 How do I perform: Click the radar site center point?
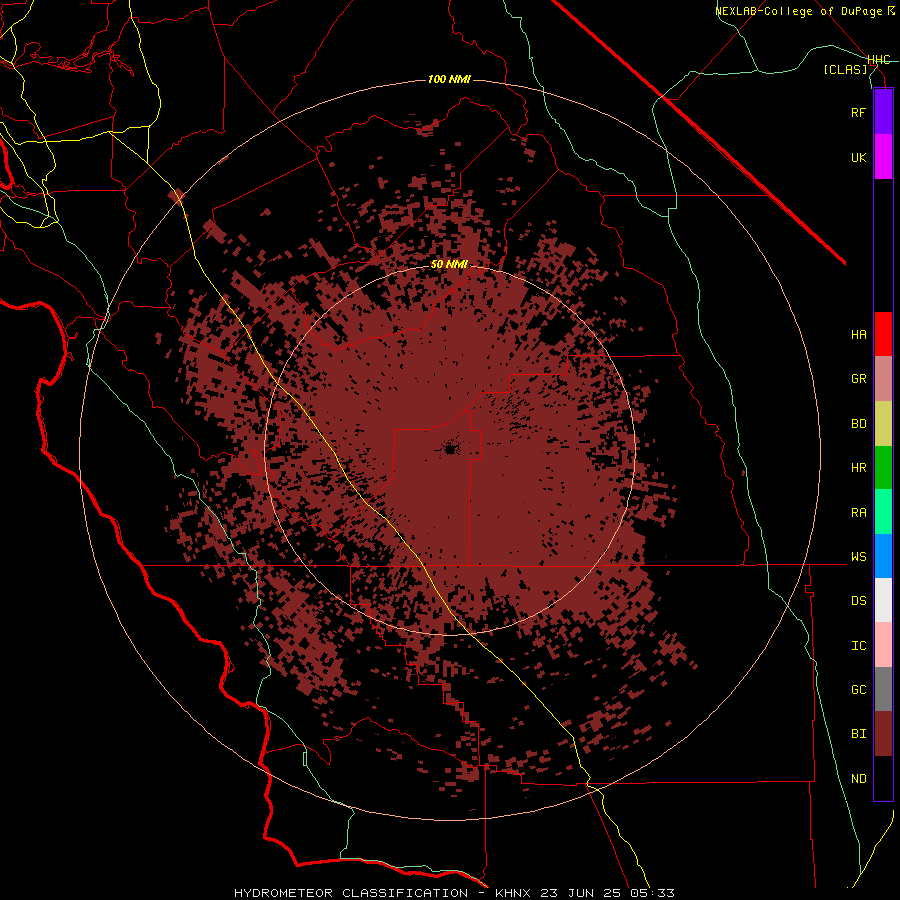click(x=451, y=449)
